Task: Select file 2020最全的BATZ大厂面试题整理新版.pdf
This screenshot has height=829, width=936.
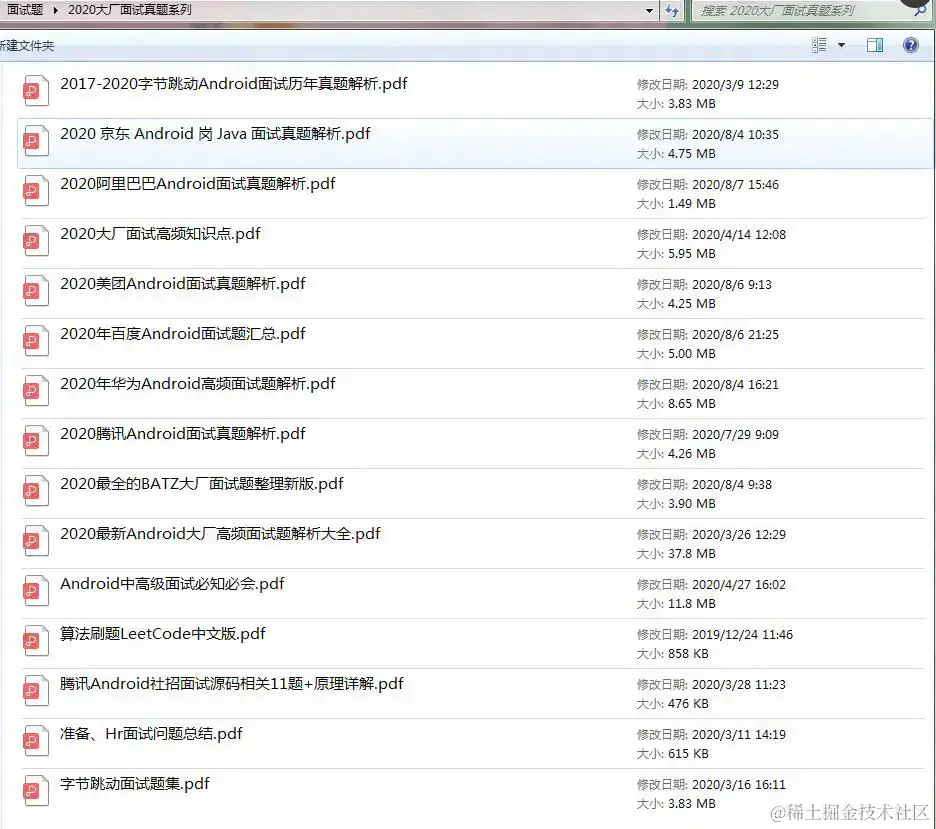Action: click(202, 483)
